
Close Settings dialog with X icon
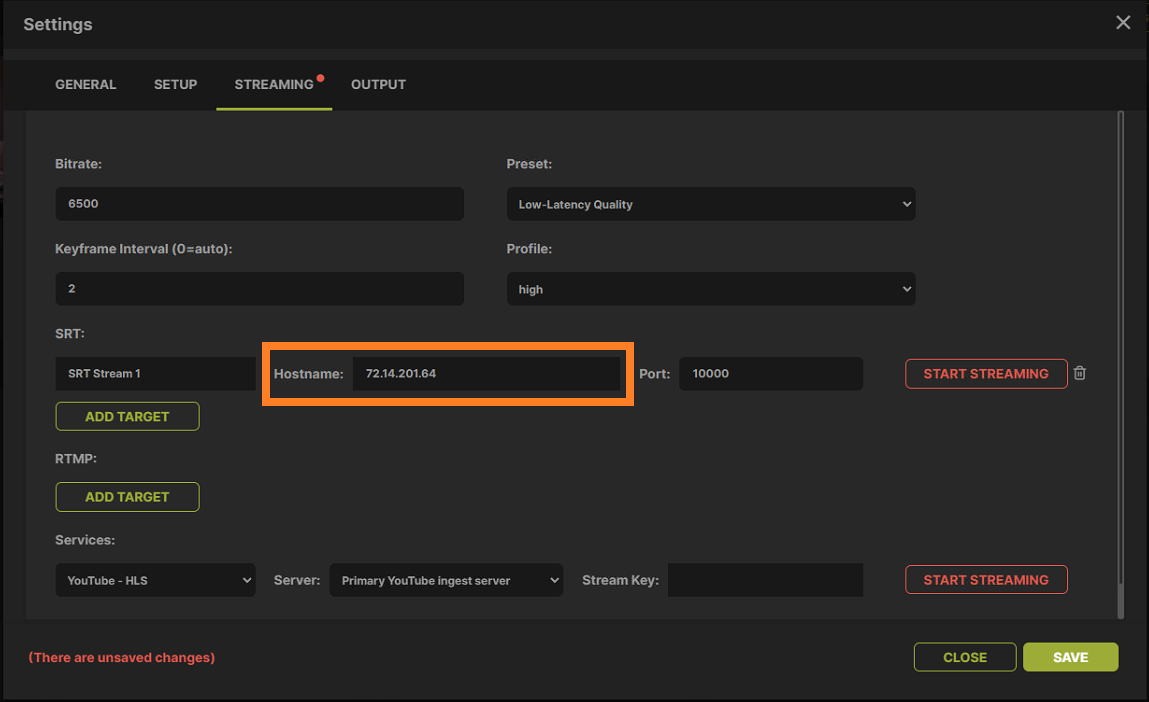pyautogui.click(x=1123, y=23)
